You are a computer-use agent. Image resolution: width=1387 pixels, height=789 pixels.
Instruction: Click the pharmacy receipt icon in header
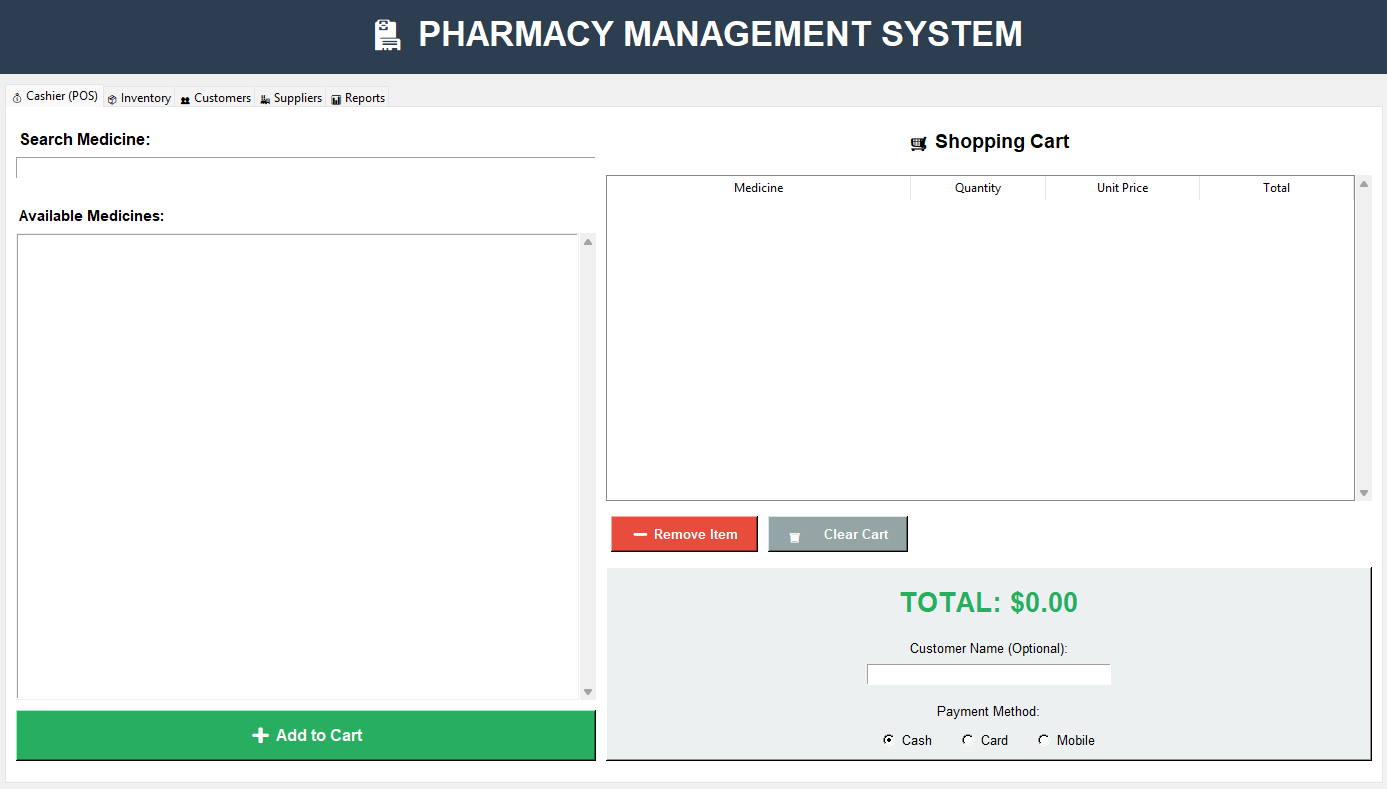click(387, 35)
